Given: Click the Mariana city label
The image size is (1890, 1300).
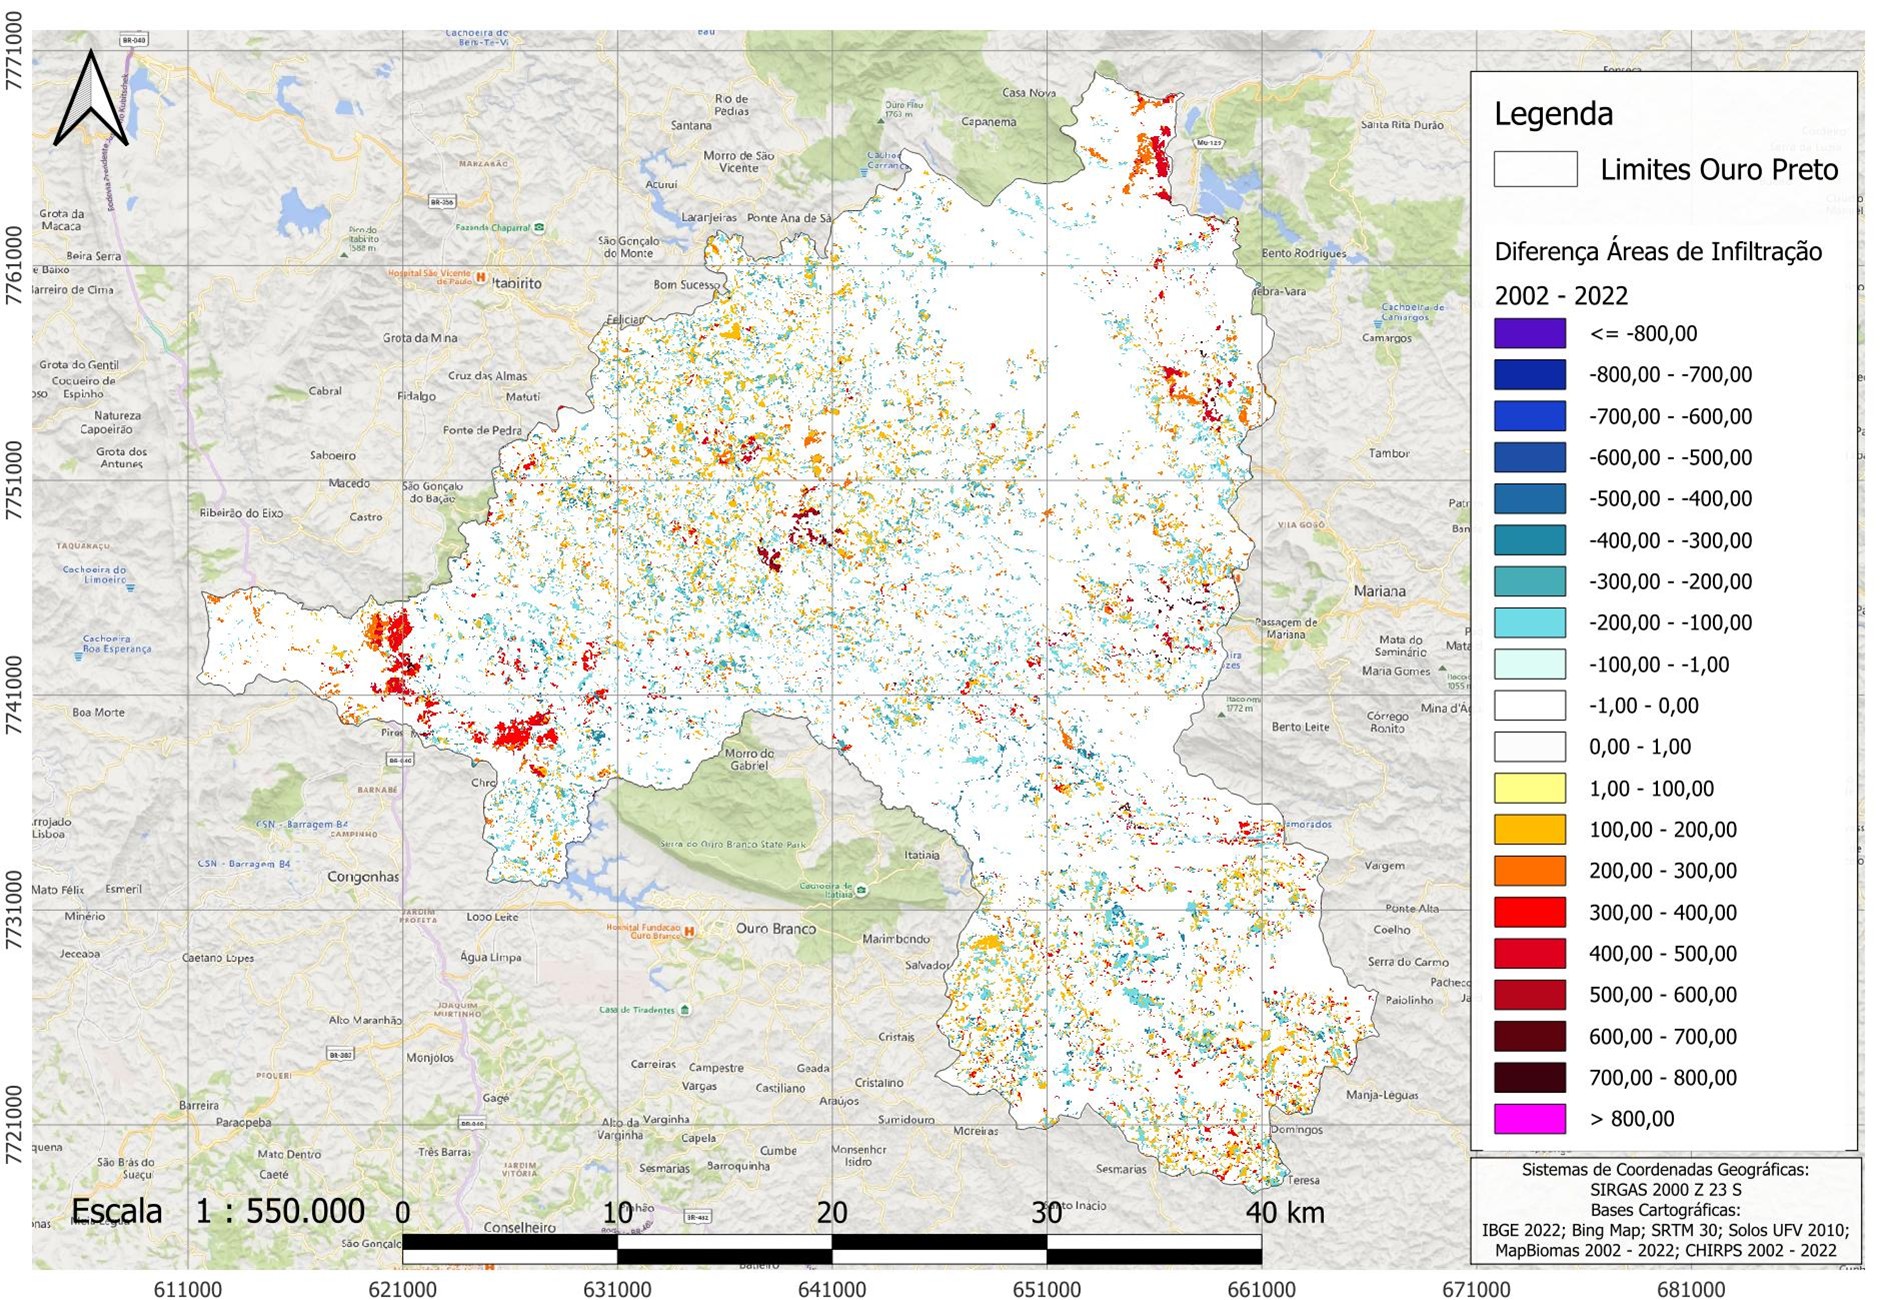Looking at the screenshot, I should [1379, 591].
